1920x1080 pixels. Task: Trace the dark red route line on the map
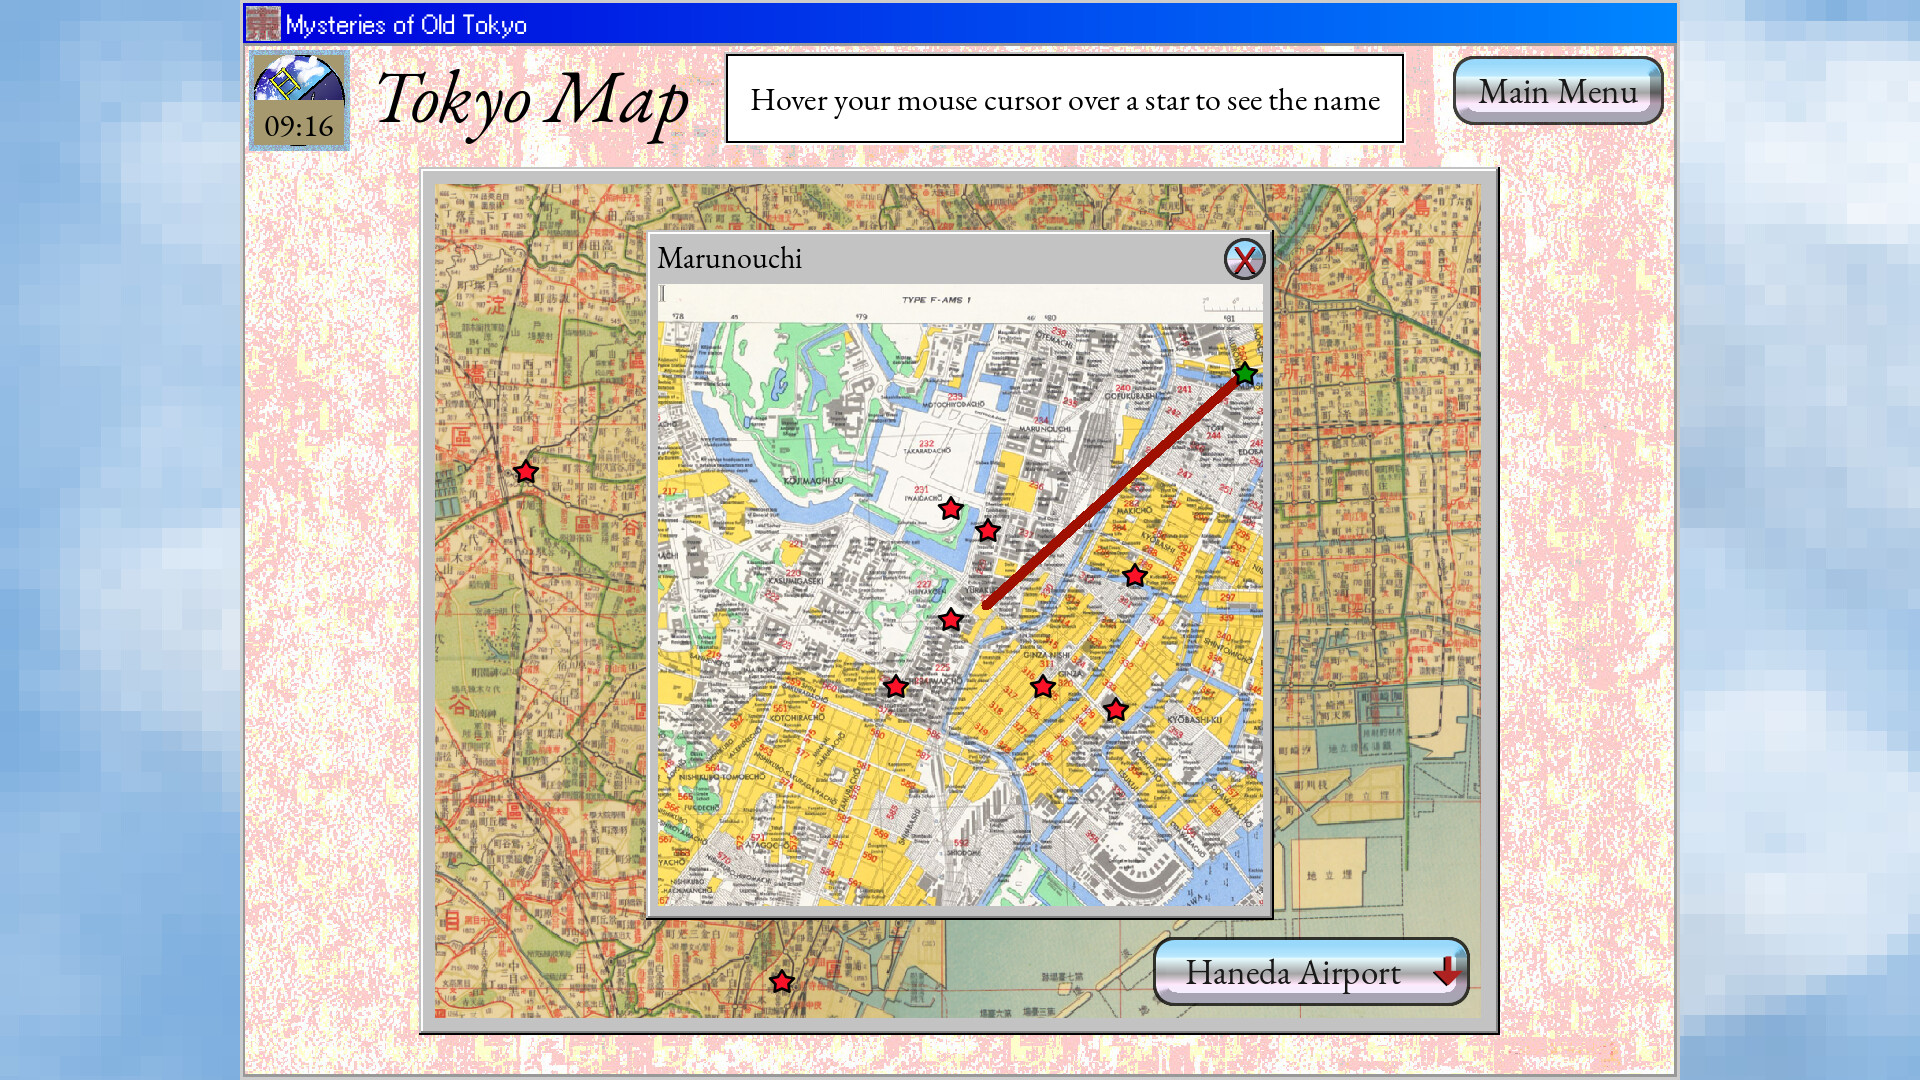click(1110, 490)
